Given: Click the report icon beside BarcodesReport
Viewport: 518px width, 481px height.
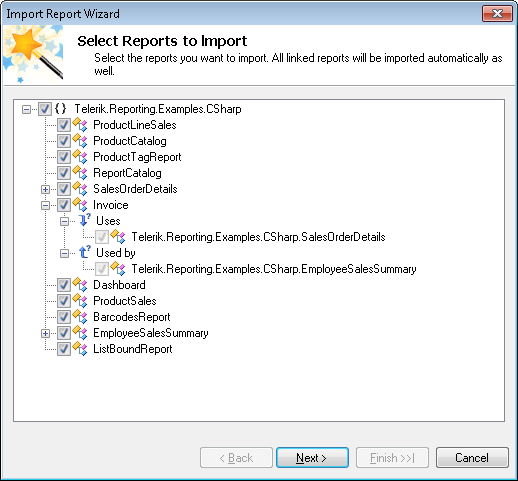Looking at the screenshot, I should click(x=80, y=317).
